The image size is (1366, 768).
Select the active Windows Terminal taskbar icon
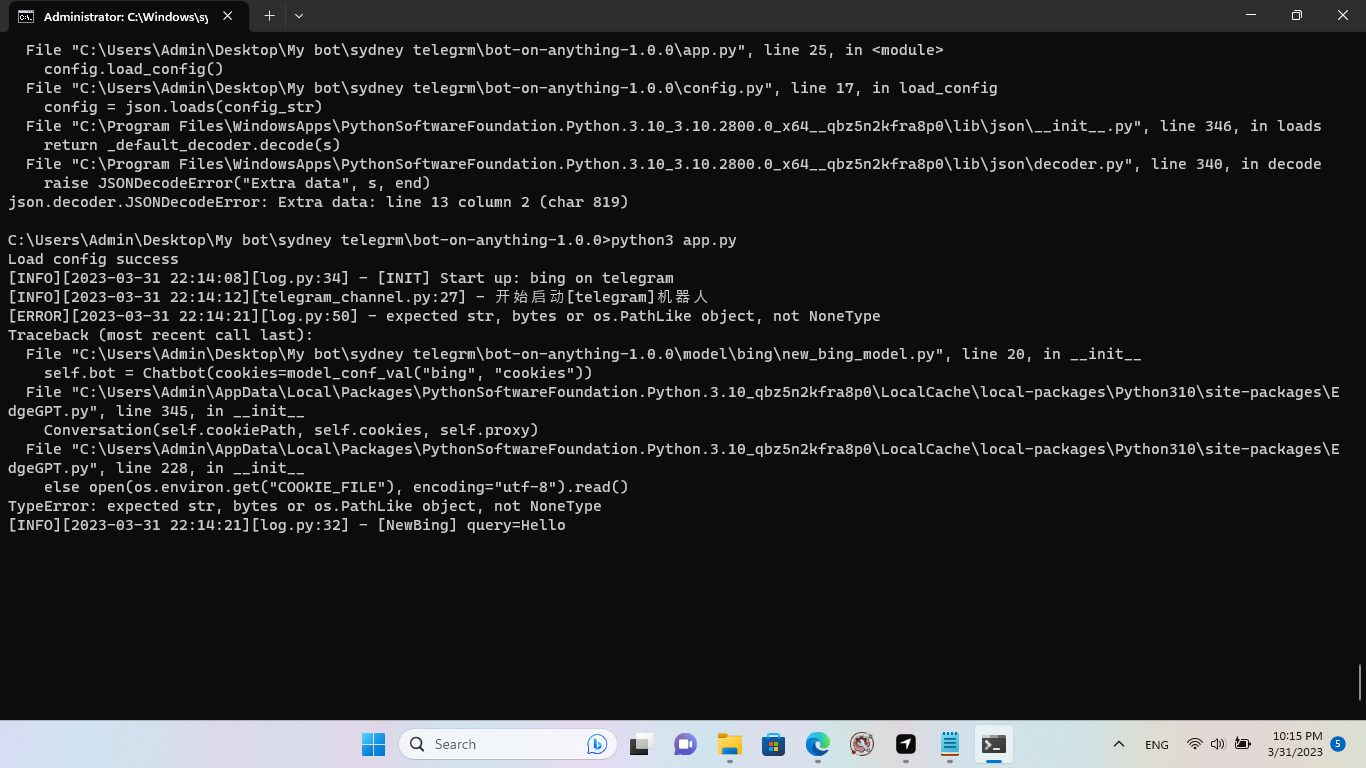[x=993, y=744]
